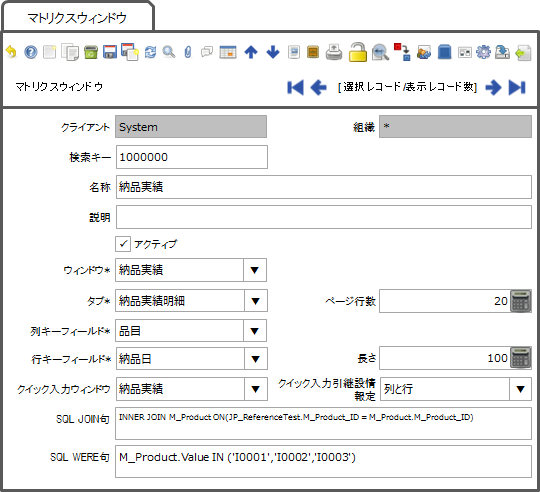Go to next record arrow
Image resolution: width=540 pixels, height=492 pixels.
pyautogui.click(x=494, y=87)
